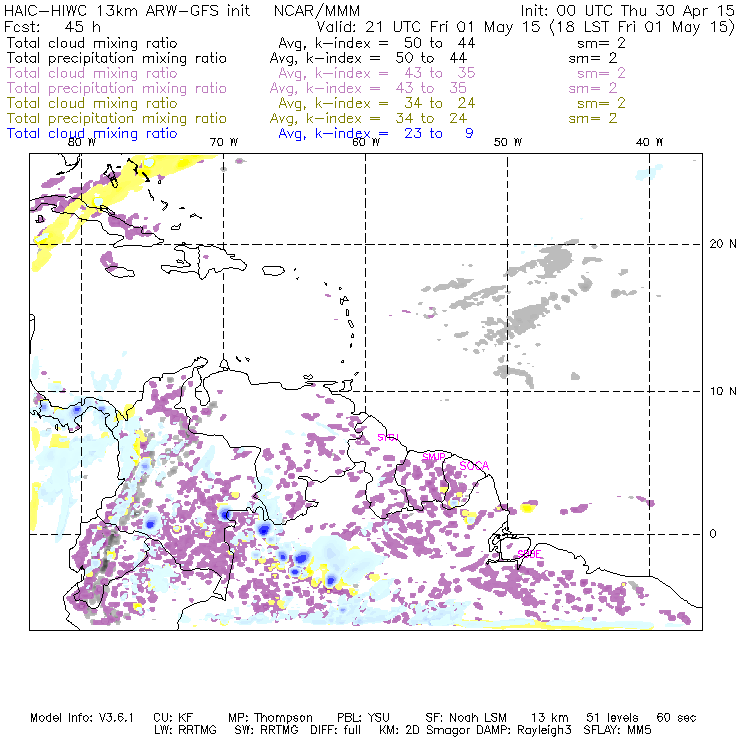Screen dimensions: 740x740
Task: Click the 'CU: KF' model setting
Action: (x=173, y=718)
